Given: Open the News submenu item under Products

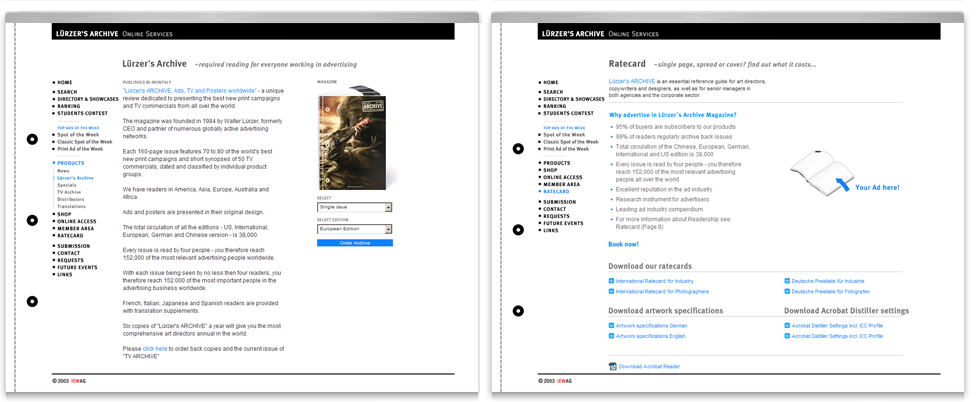Looking at the screenshot, I should pos(63,171).
